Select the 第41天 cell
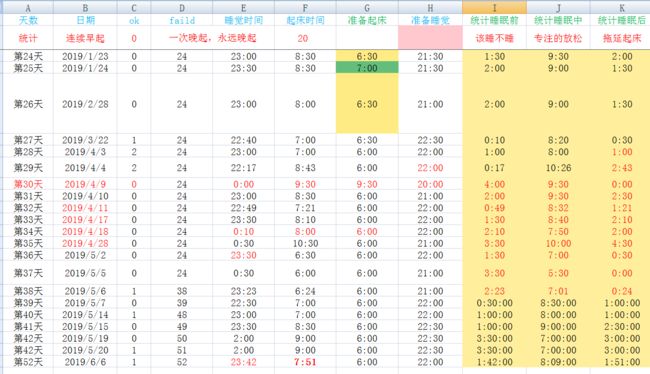The image size is (650, 374). coord(28,327)
